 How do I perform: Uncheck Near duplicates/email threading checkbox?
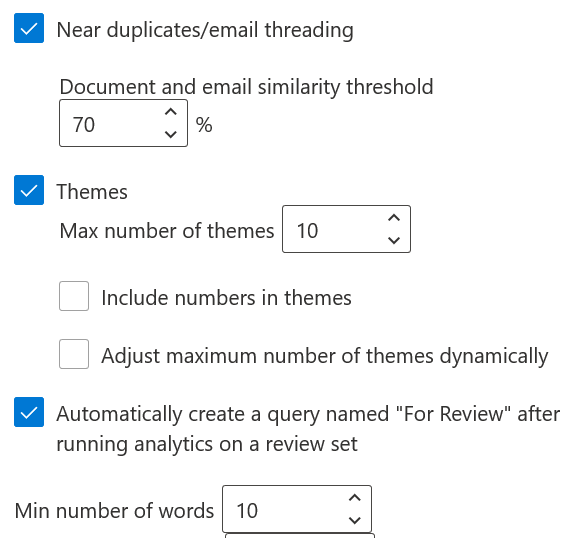click(x=29, y=28)
